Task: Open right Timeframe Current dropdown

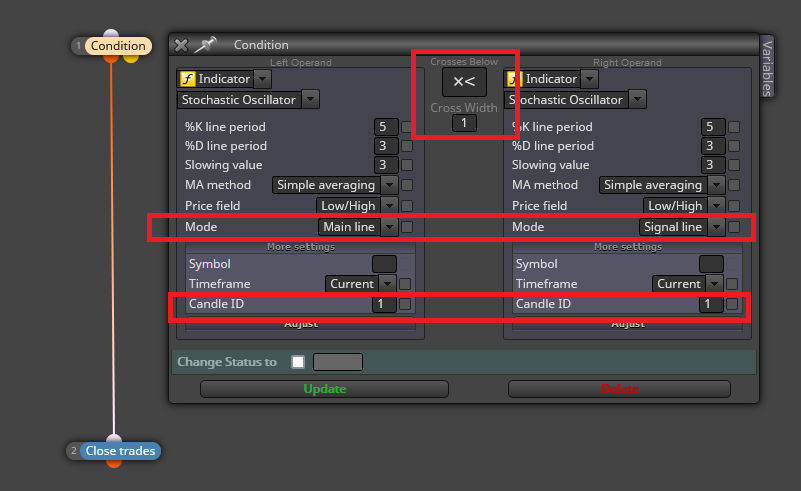Action: click(x=714, y=284)
